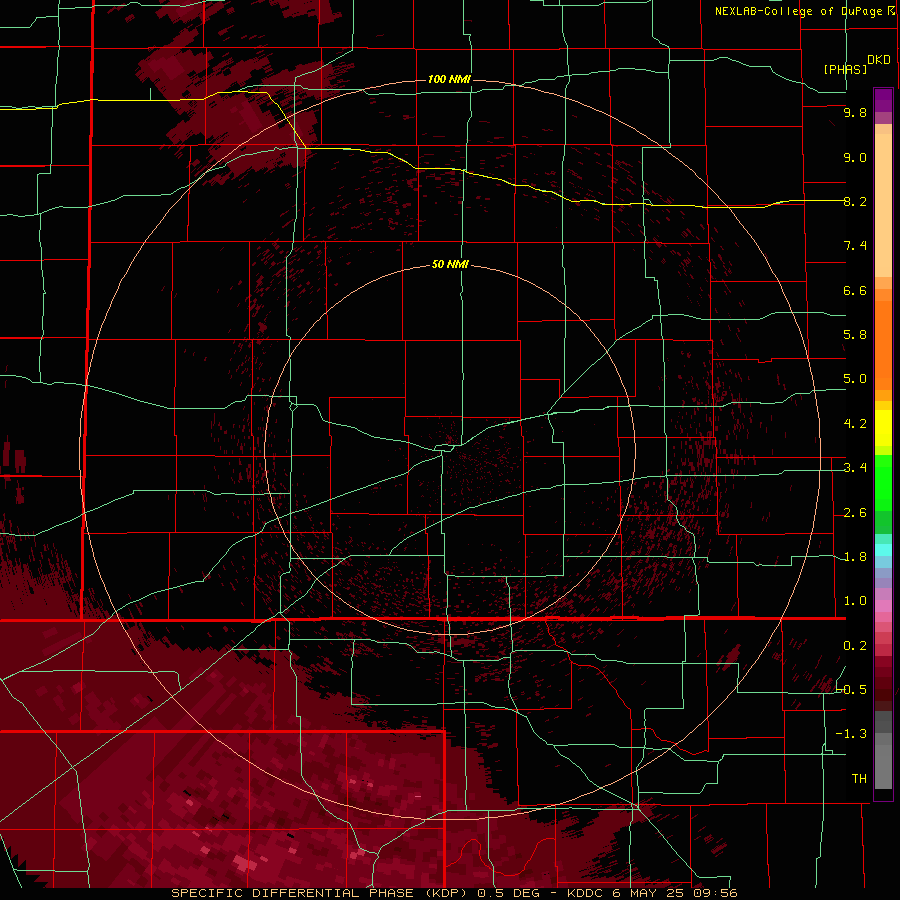The width and height of the screenshot is (900, 900).
Task: Pick the 1.0 scale value
Action: (x=855, y=601)
